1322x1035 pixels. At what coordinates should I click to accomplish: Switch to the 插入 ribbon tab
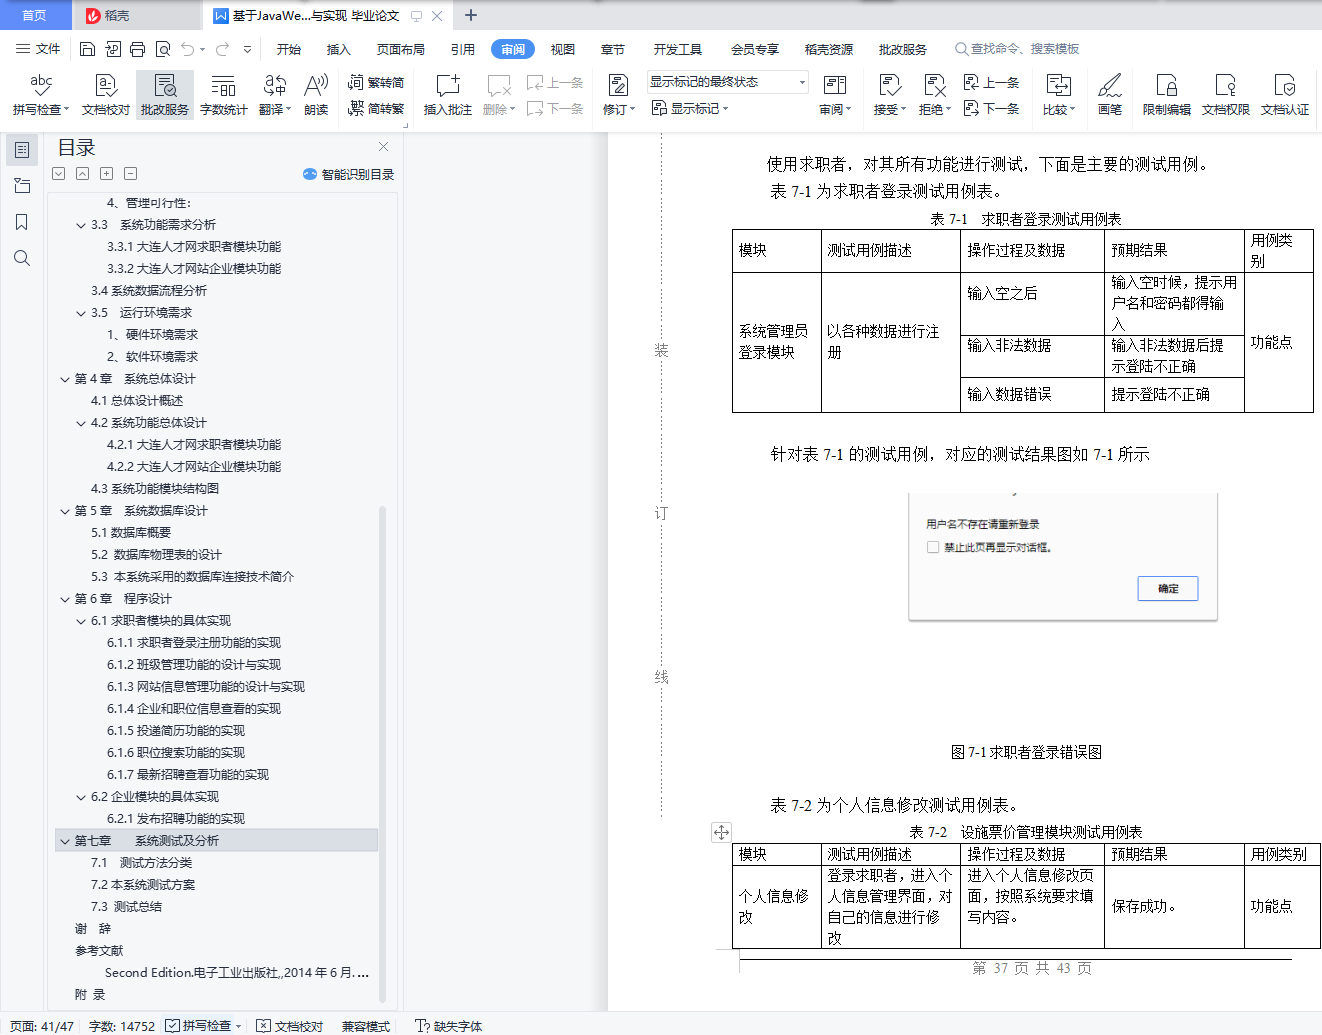pyautogui.click(x=339, y=49)
